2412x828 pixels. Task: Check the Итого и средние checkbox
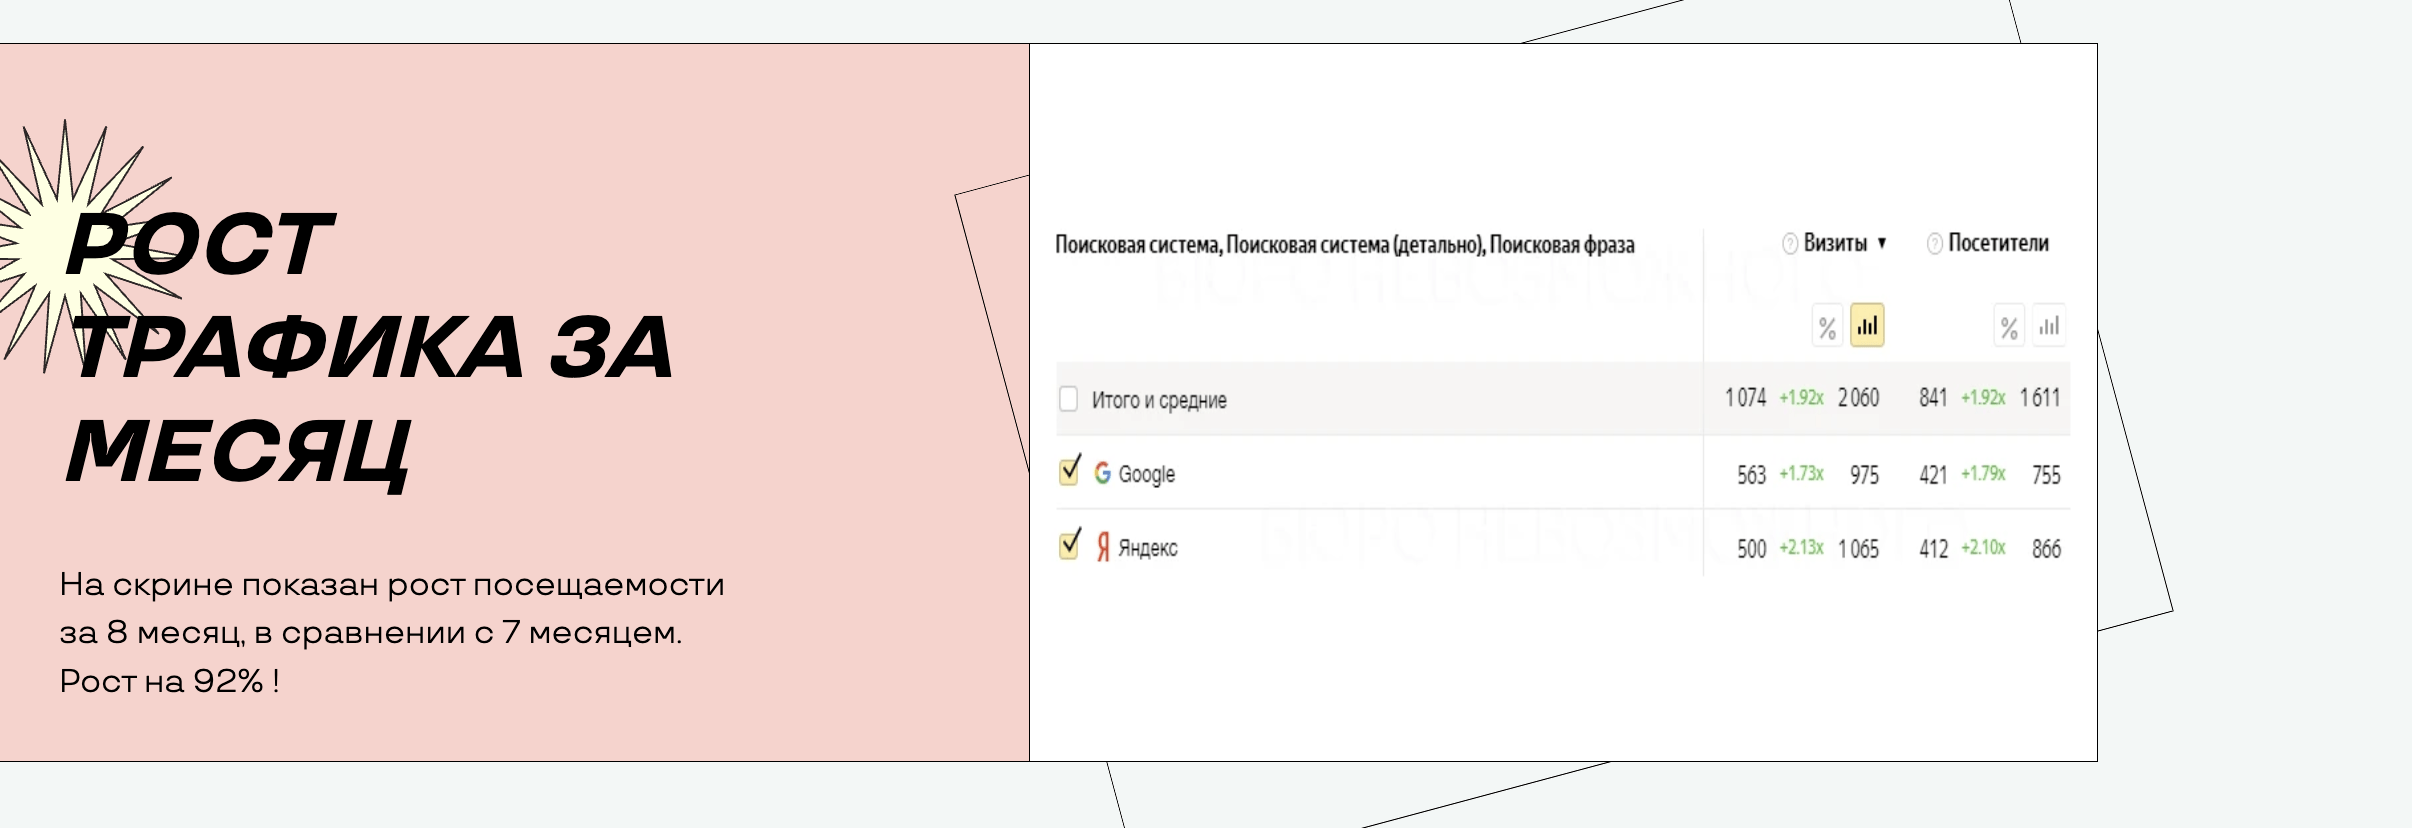click(x=1068, y=399)
